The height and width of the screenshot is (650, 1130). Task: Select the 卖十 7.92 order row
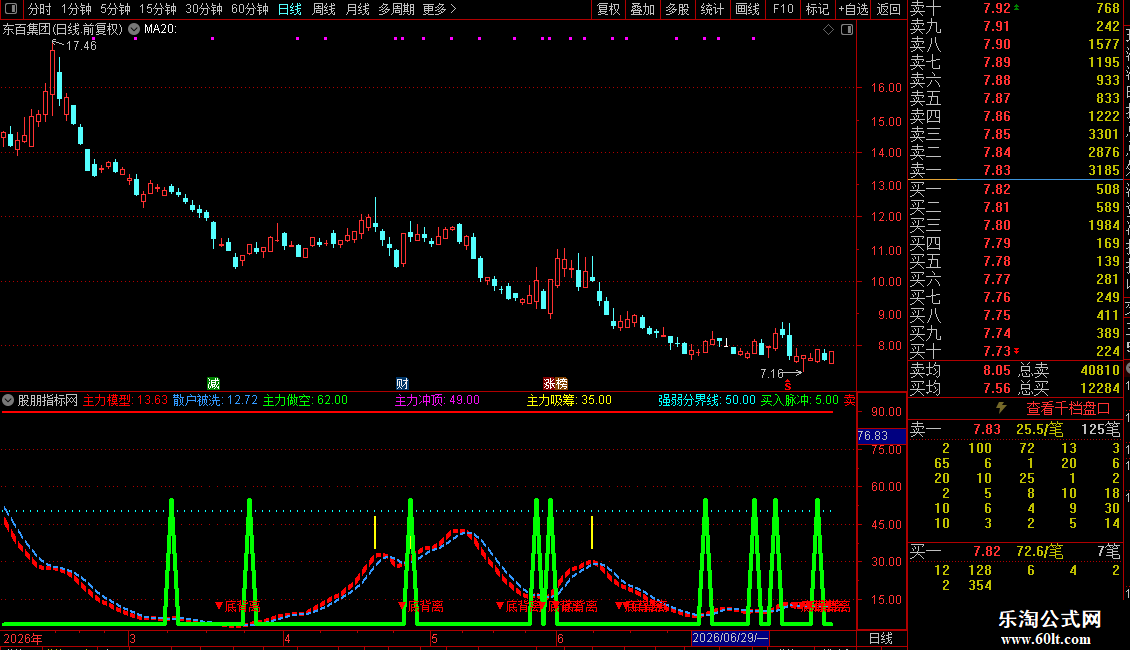tap(1015, 9)
